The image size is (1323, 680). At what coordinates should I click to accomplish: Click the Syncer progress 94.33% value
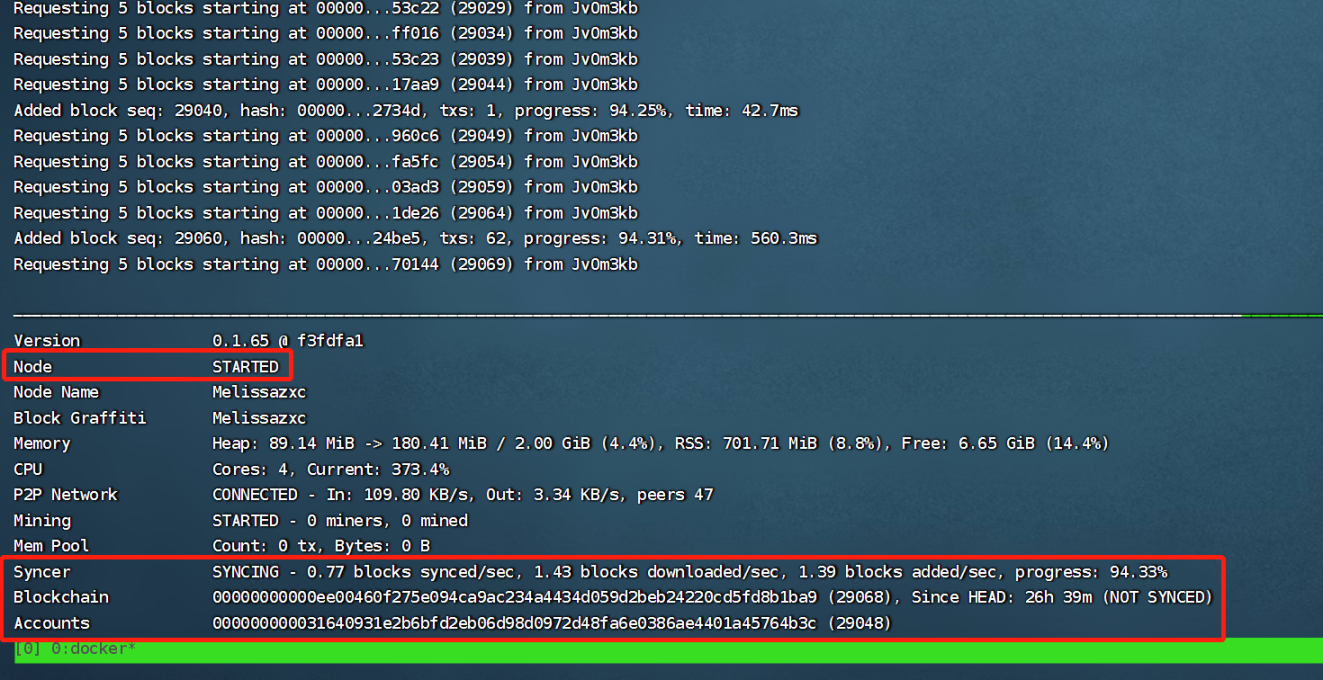point(1138,572)
